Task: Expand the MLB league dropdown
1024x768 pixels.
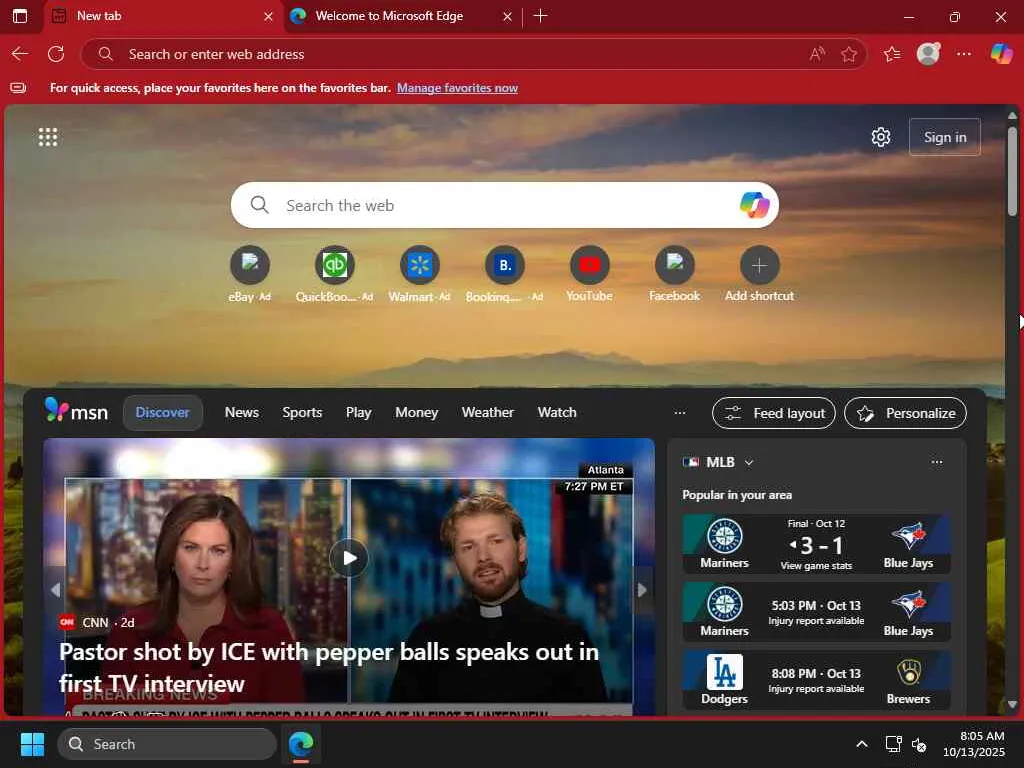Action: pos(749,462)
